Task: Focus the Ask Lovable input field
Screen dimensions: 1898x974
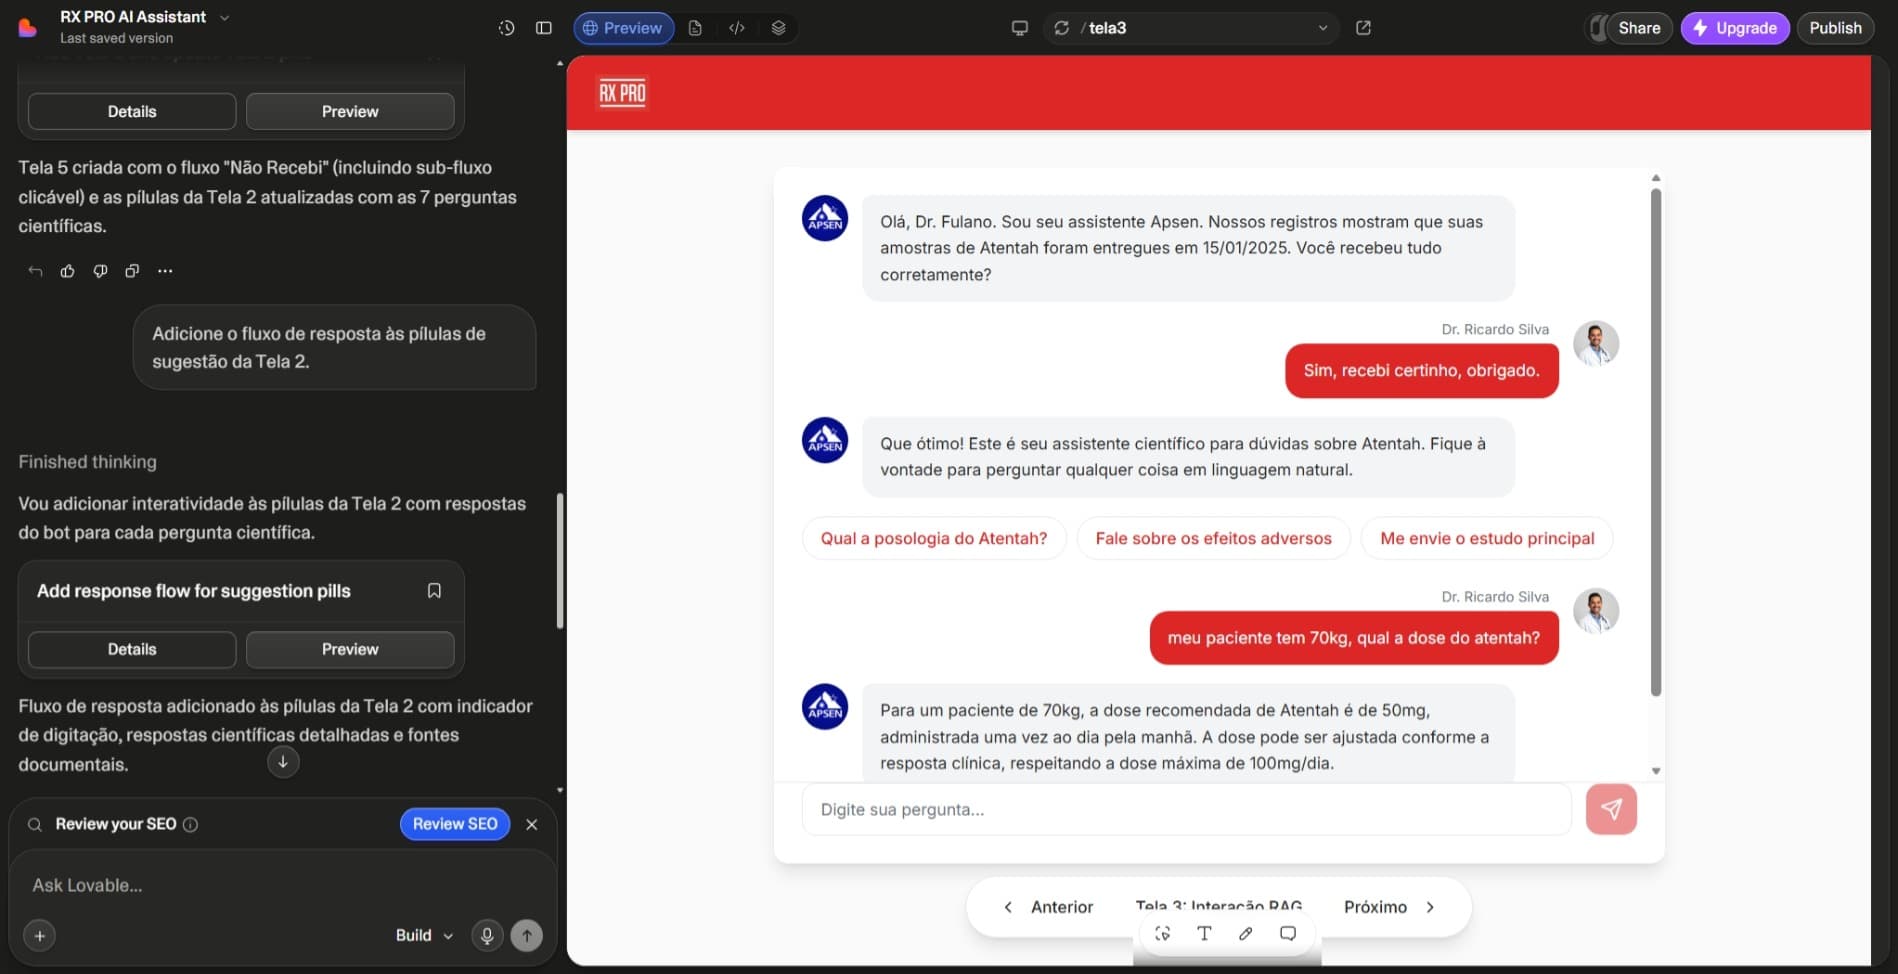Action: pos(283,885)
